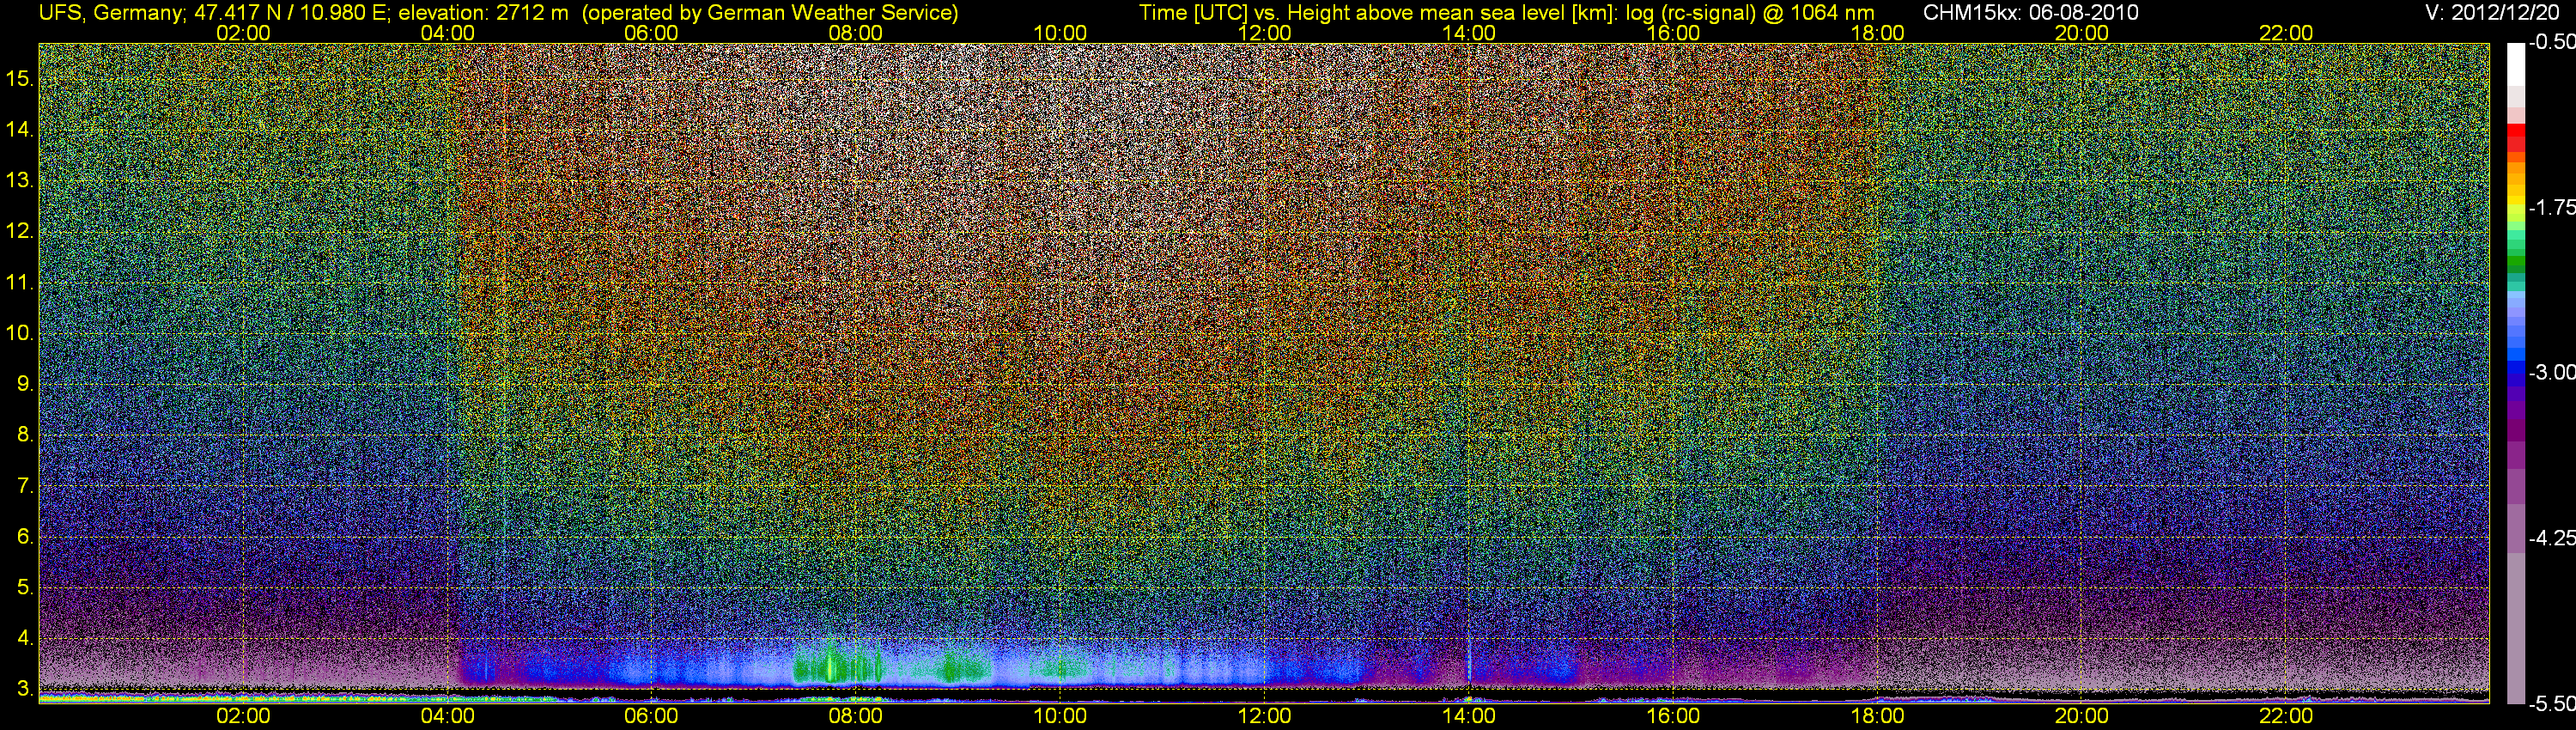Image resolution: width=2576 pixels, height=730 pixels.
Task: Click the "3." height axis label
Action: point(26,689)
